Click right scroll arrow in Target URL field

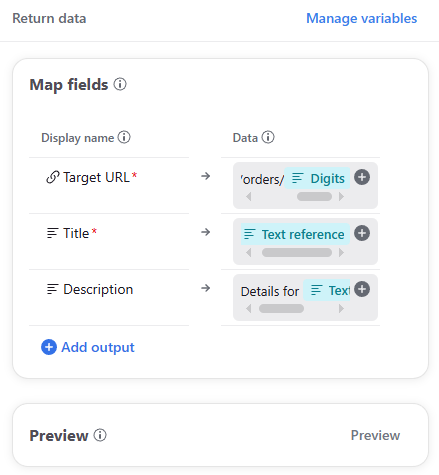341,197
